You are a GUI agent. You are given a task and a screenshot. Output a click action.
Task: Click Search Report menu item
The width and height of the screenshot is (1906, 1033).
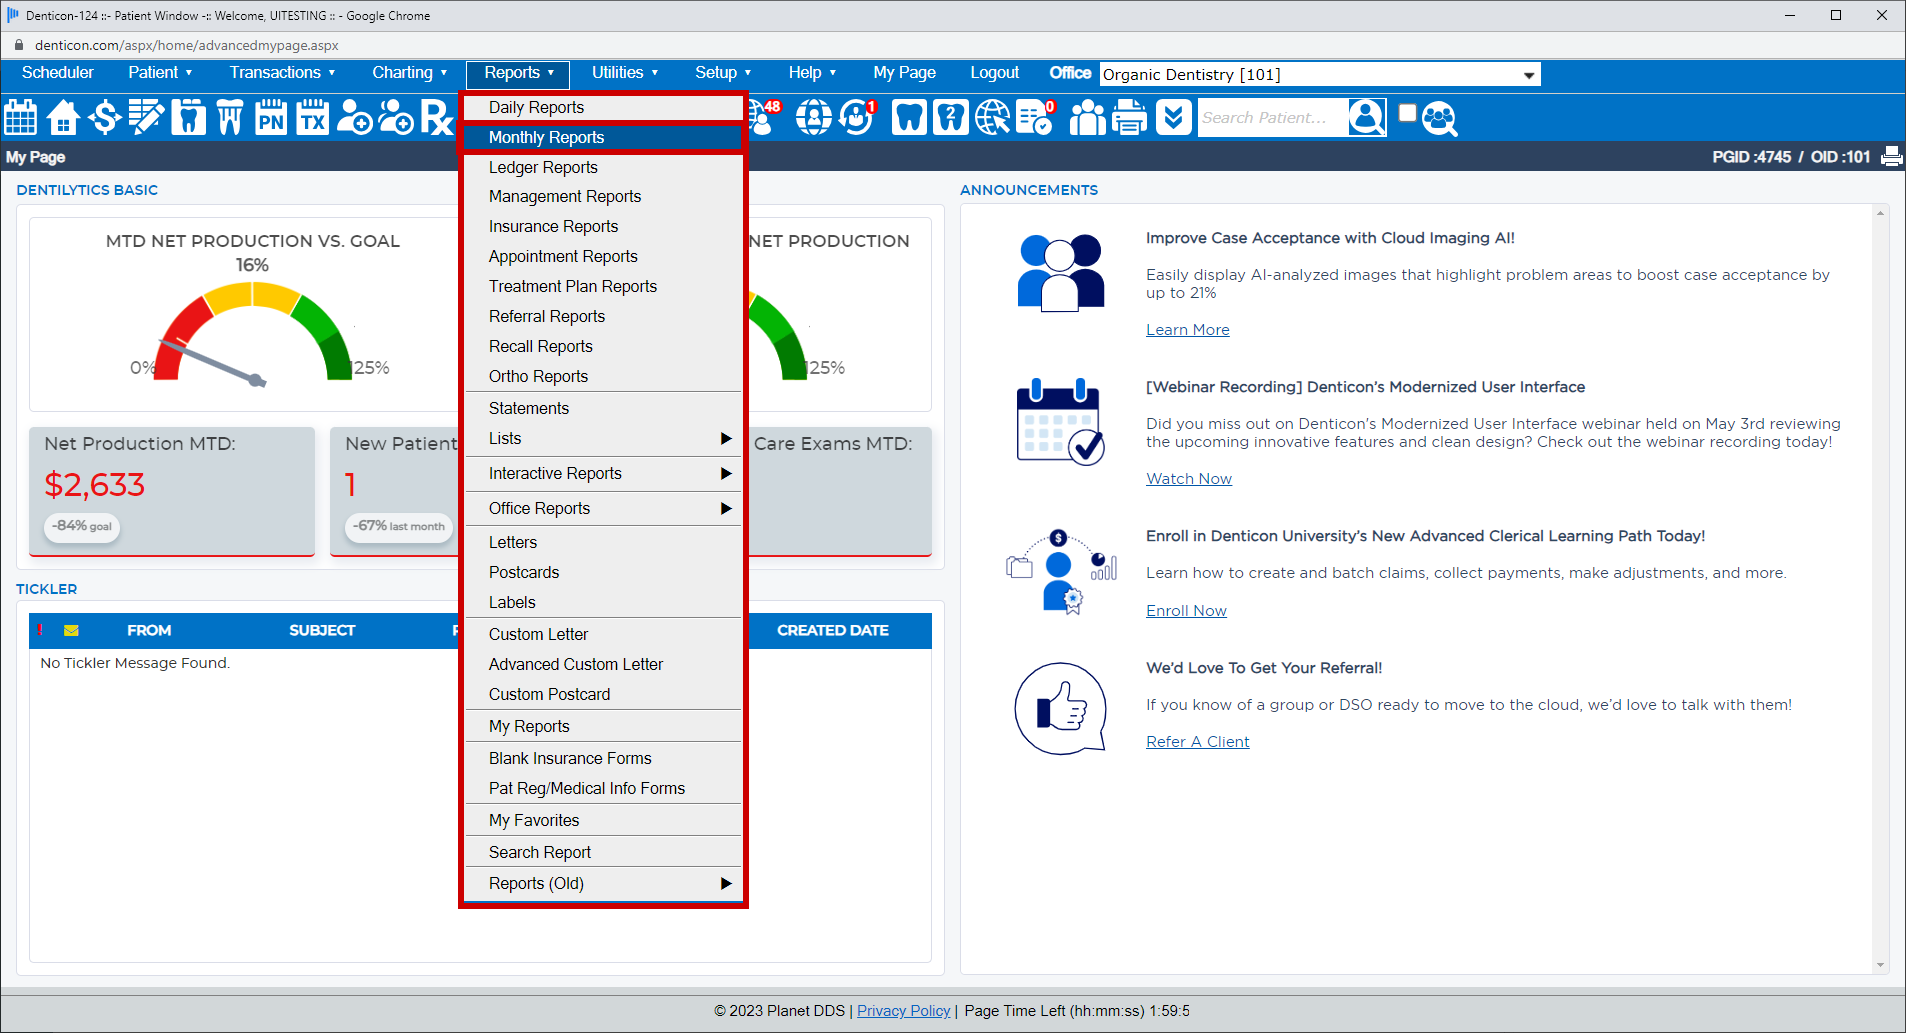coord(603,852)
